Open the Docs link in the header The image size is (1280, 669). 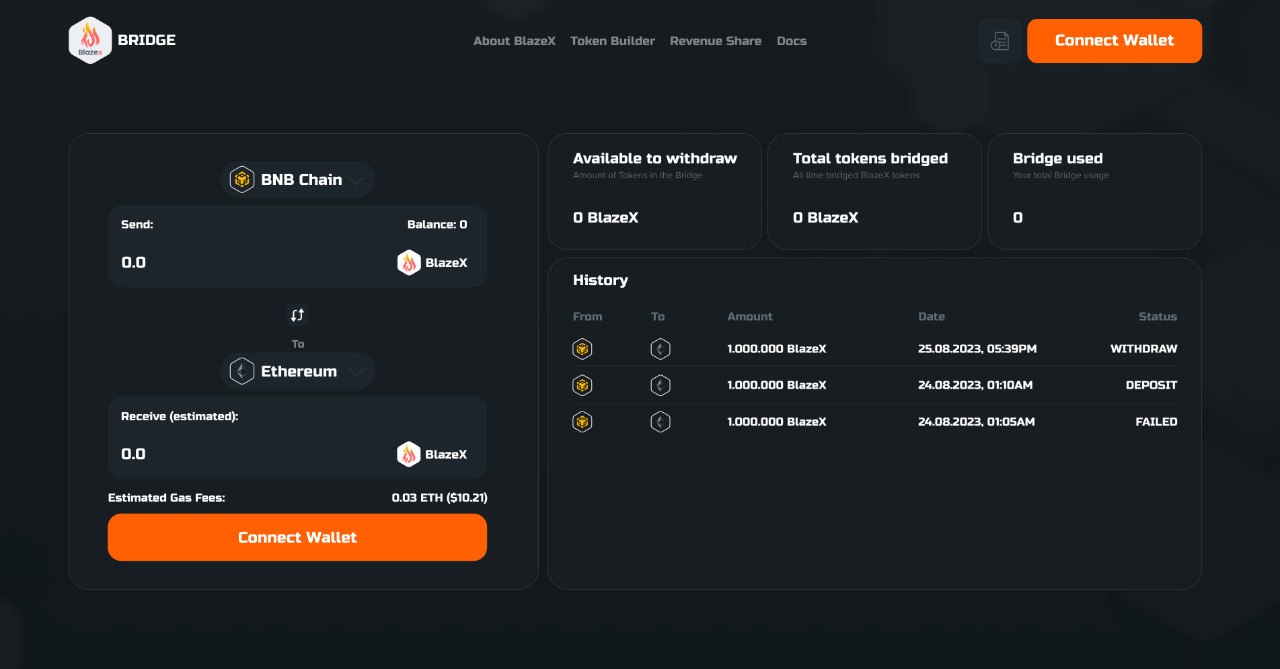click(x=791, y=41)
